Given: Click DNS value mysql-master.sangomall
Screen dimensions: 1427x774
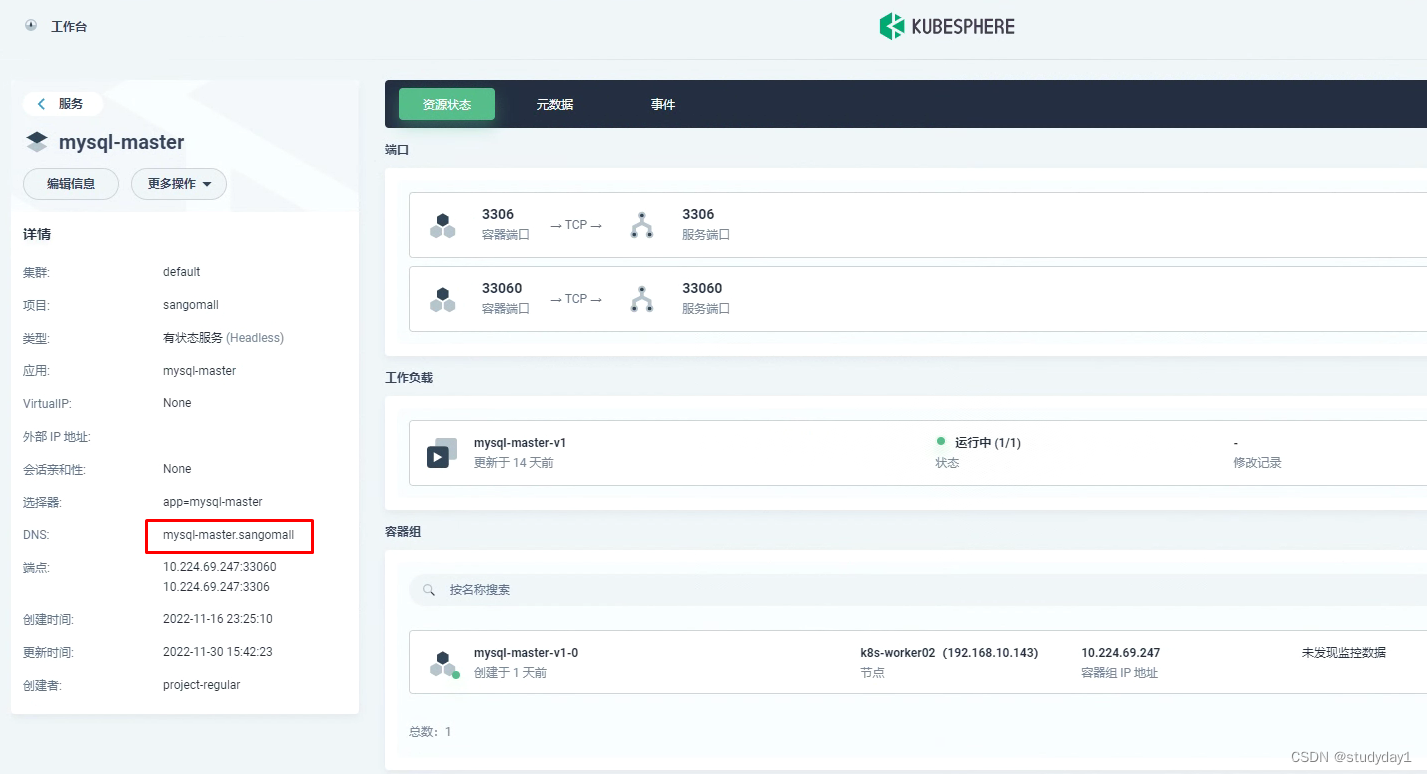Looking at the screenshot, I should click(x=229, y=535).
